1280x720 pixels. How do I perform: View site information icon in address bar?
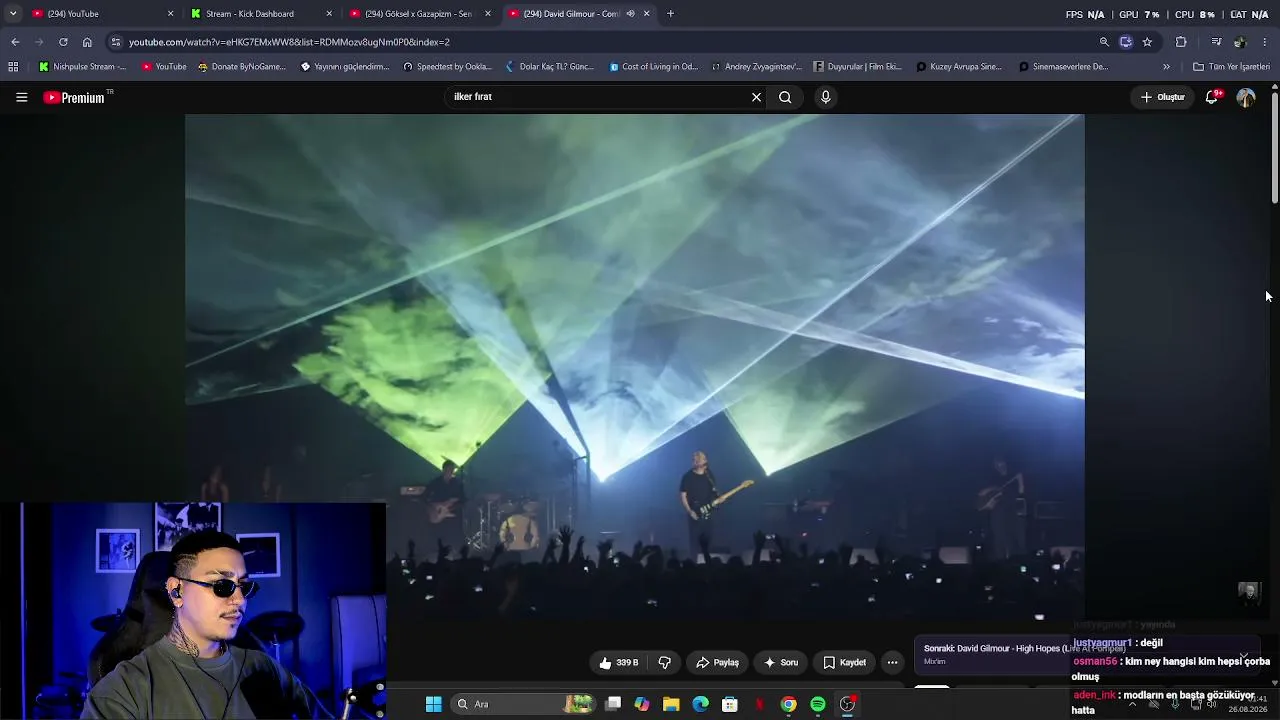pyautogui.click(x=116, y=42)
